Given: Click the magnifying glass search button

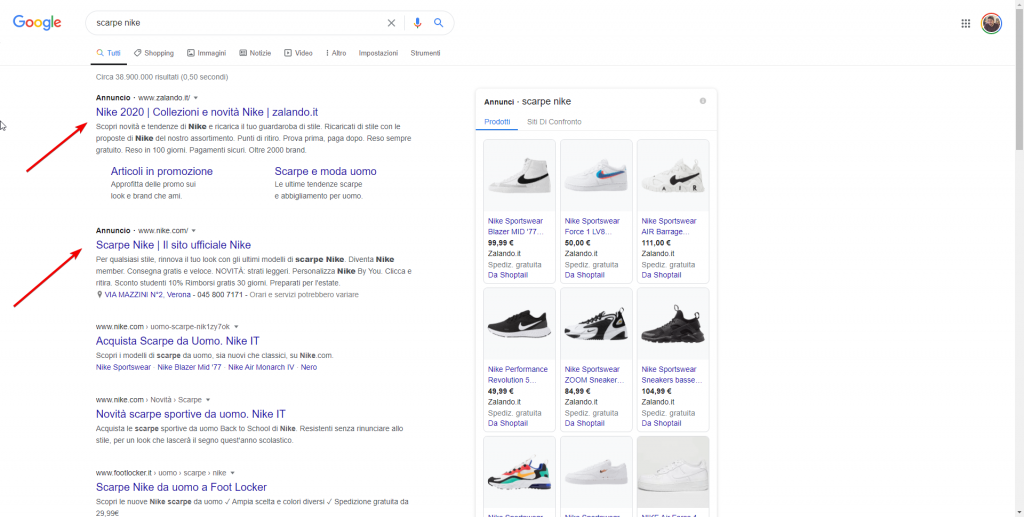Looking at the screenshot, I should coord(438,23).
